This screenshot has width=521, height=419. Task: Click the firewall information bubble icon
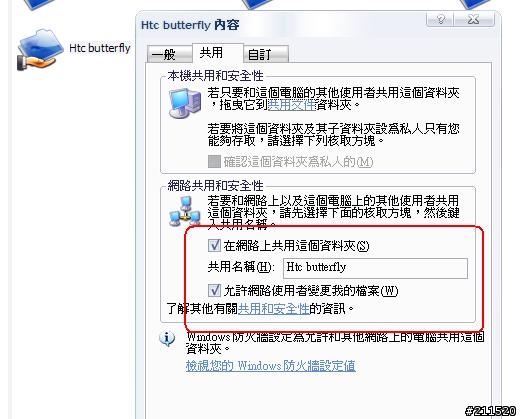tap(167, 339)
